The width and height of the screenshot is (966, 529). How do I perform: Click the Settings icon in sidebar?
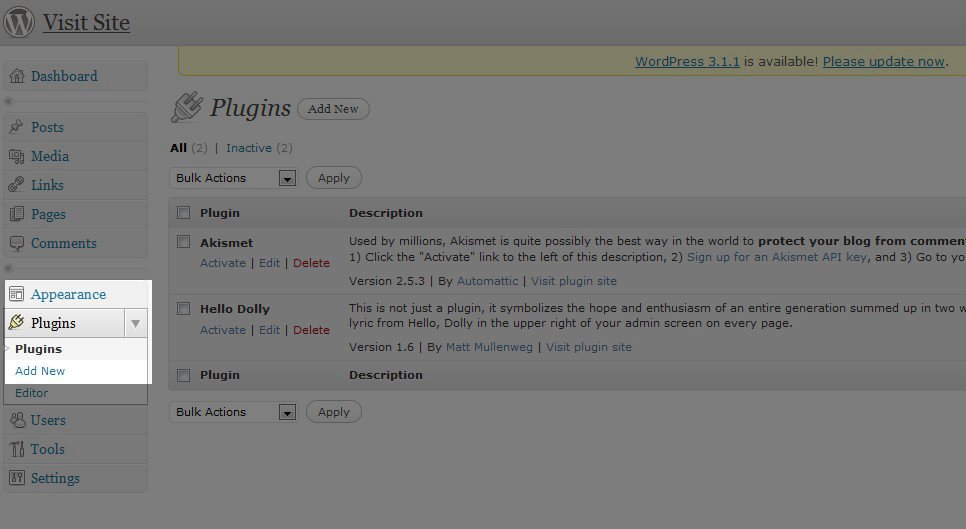(x=17, y=478)
